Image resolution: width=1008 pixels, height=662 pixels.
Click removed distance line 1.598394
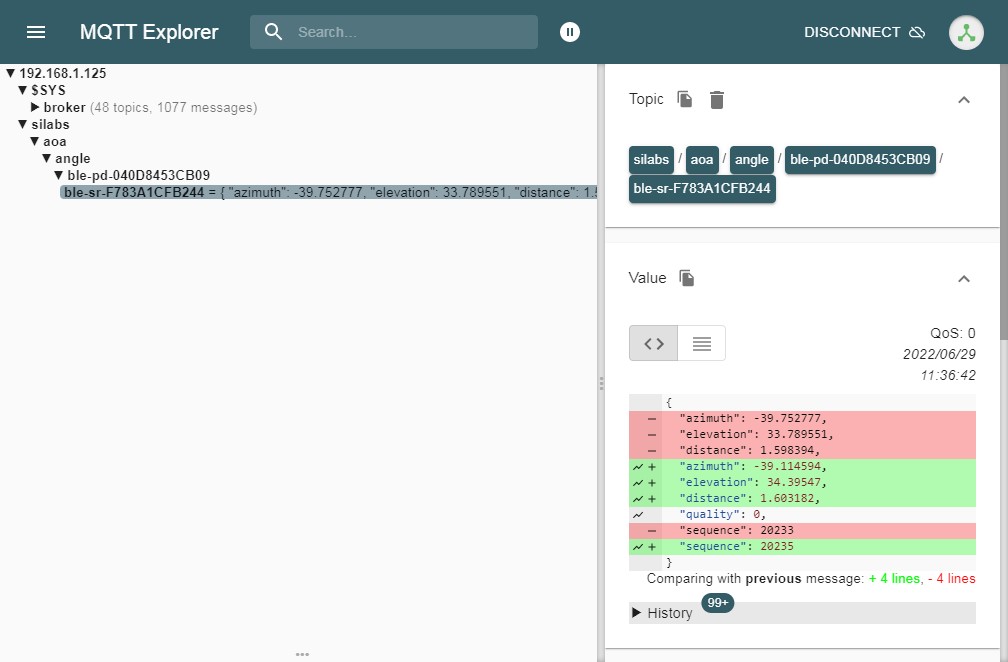coord(802,451)
